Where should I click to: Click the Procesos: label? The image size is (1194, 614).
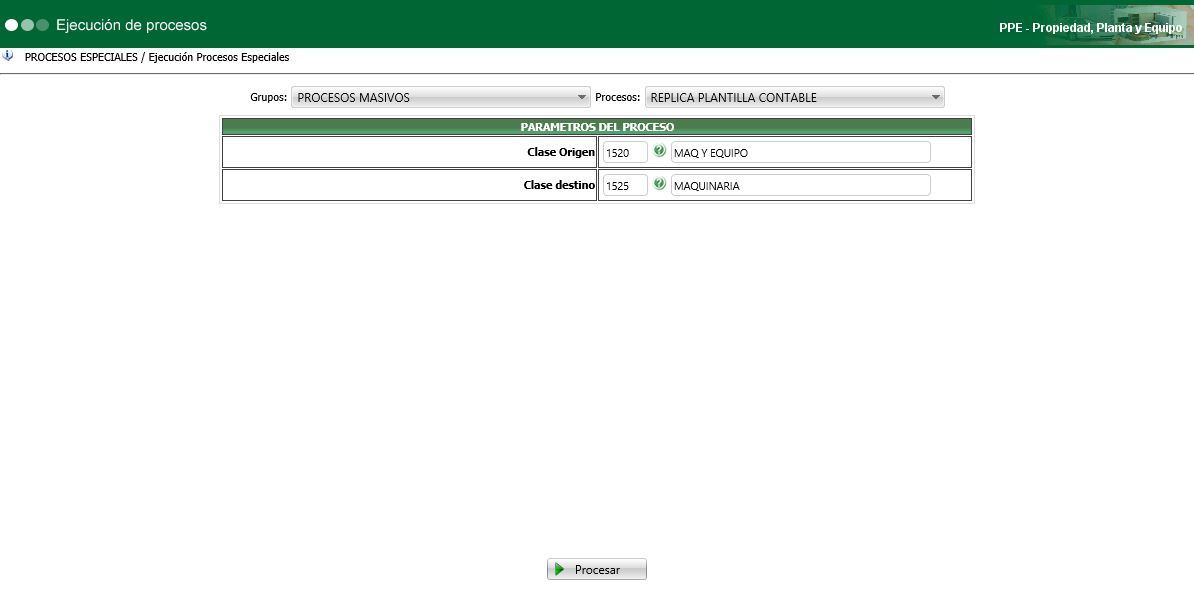[x=618, y=98]
